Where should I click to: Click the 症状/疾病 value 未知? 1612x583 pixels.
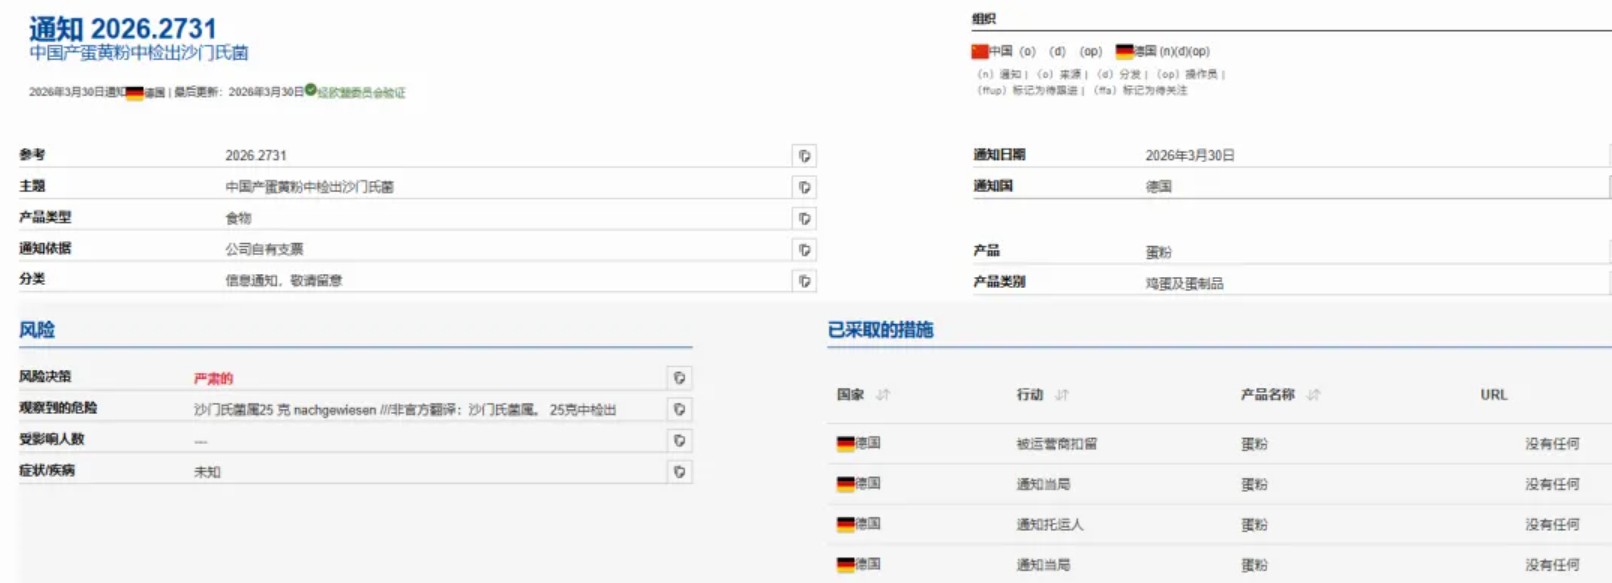pyautogui.click(x=207, y=472)
